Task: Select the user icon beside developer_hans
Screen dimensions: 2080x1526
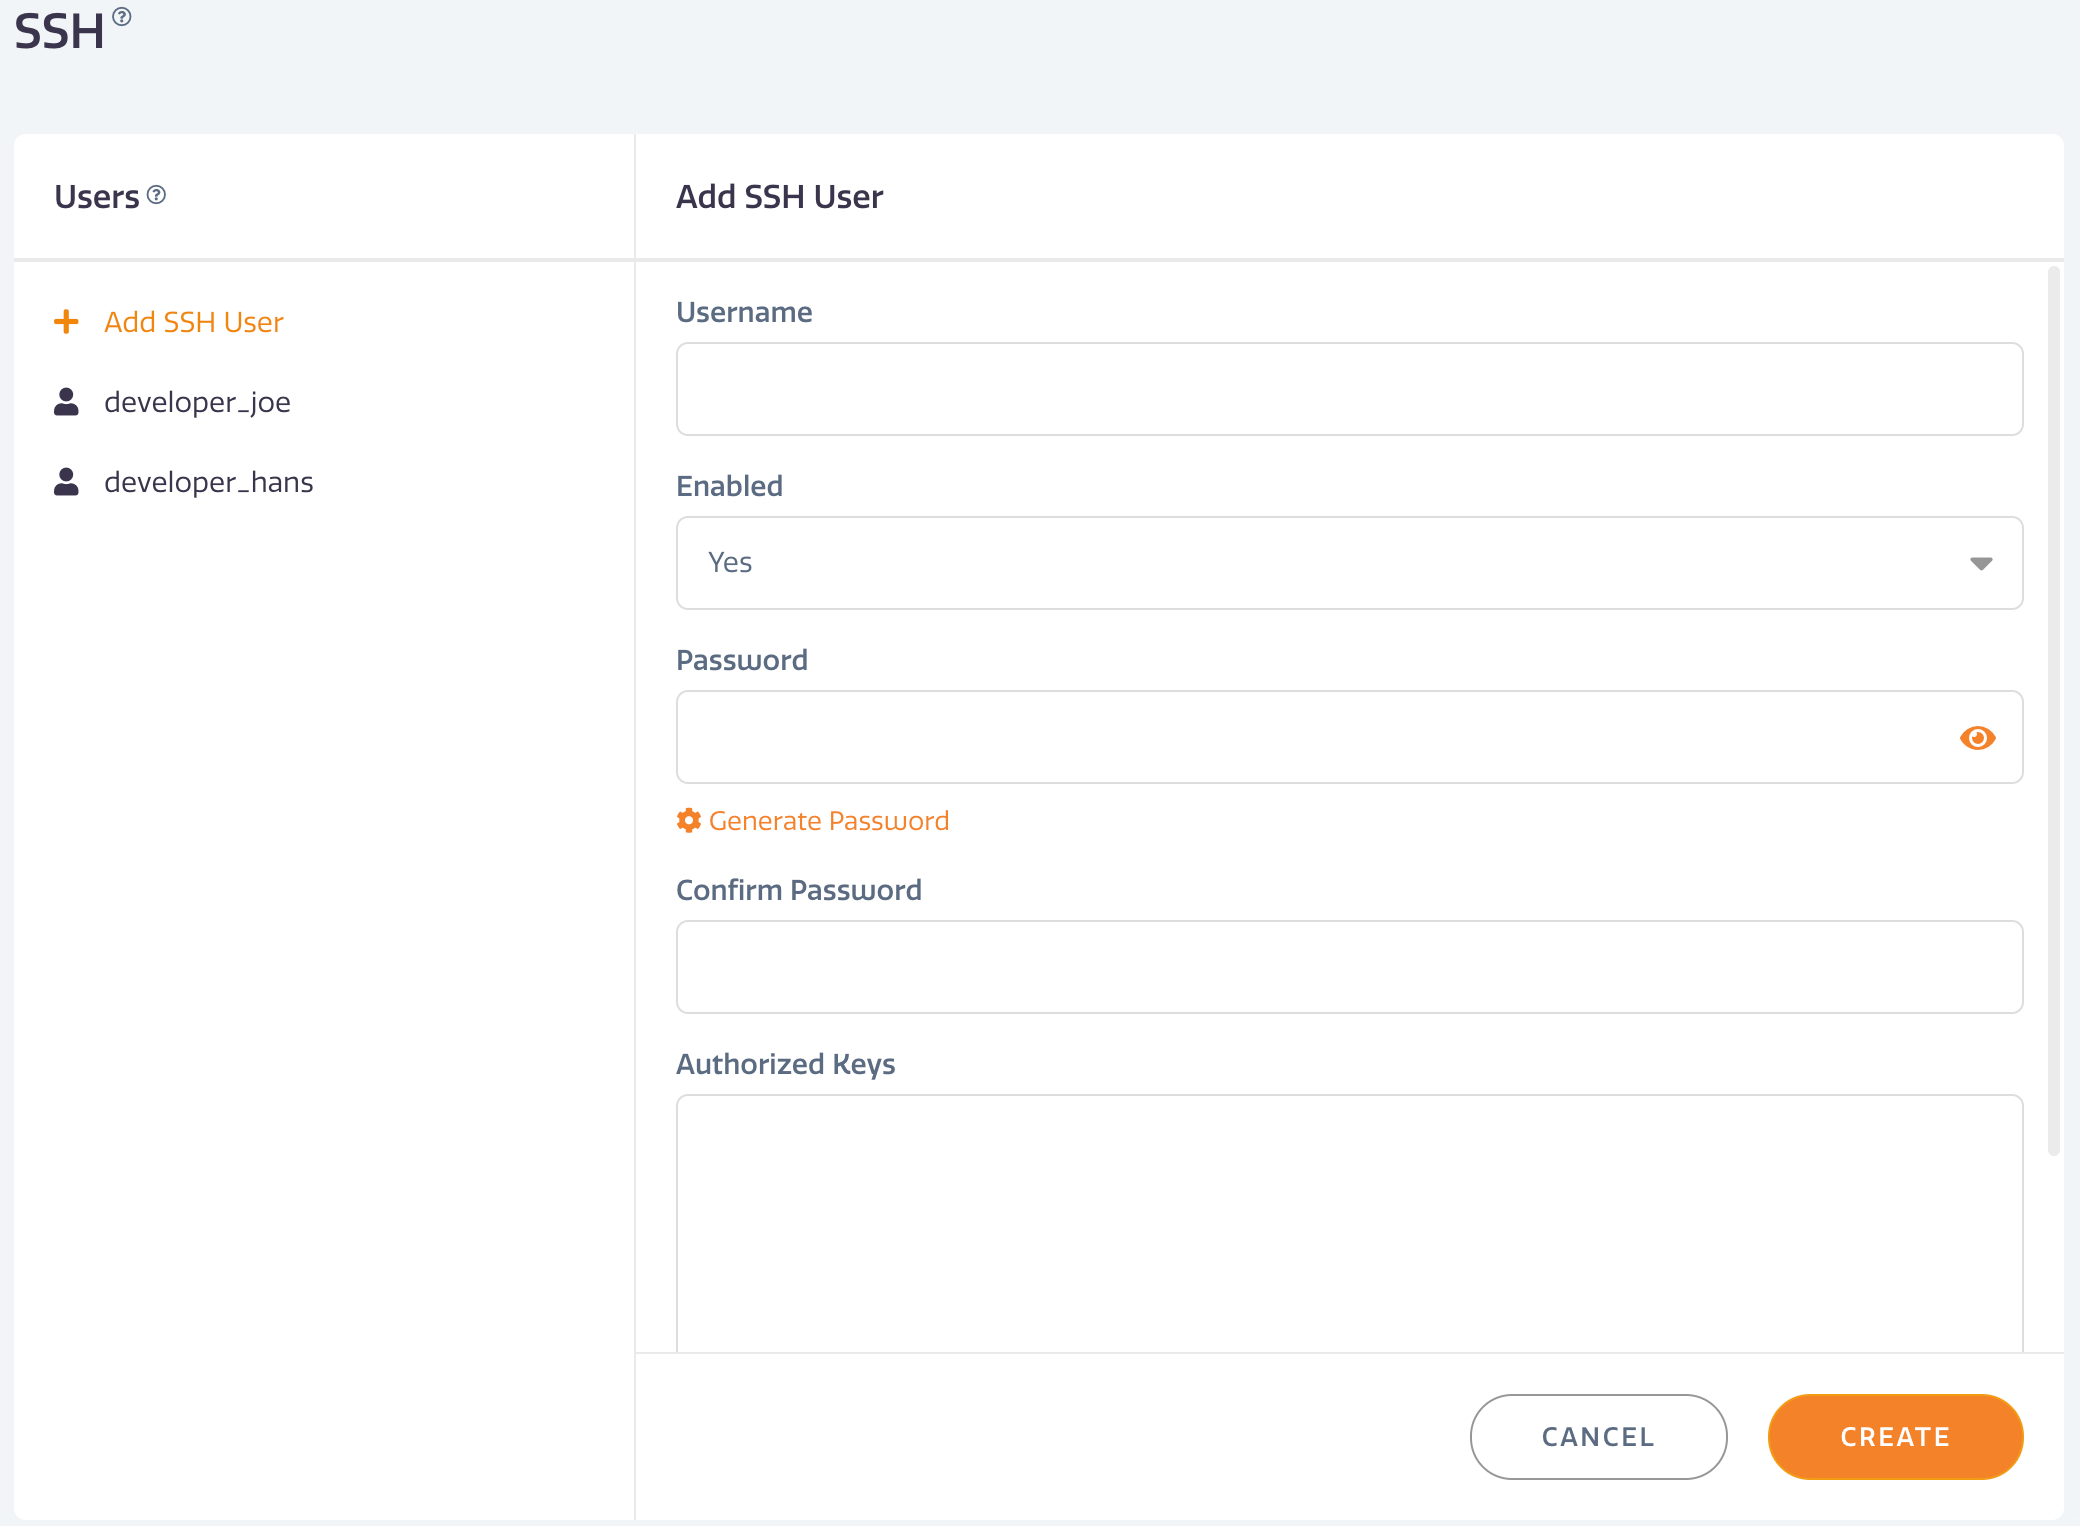Action: click(66, 481)
